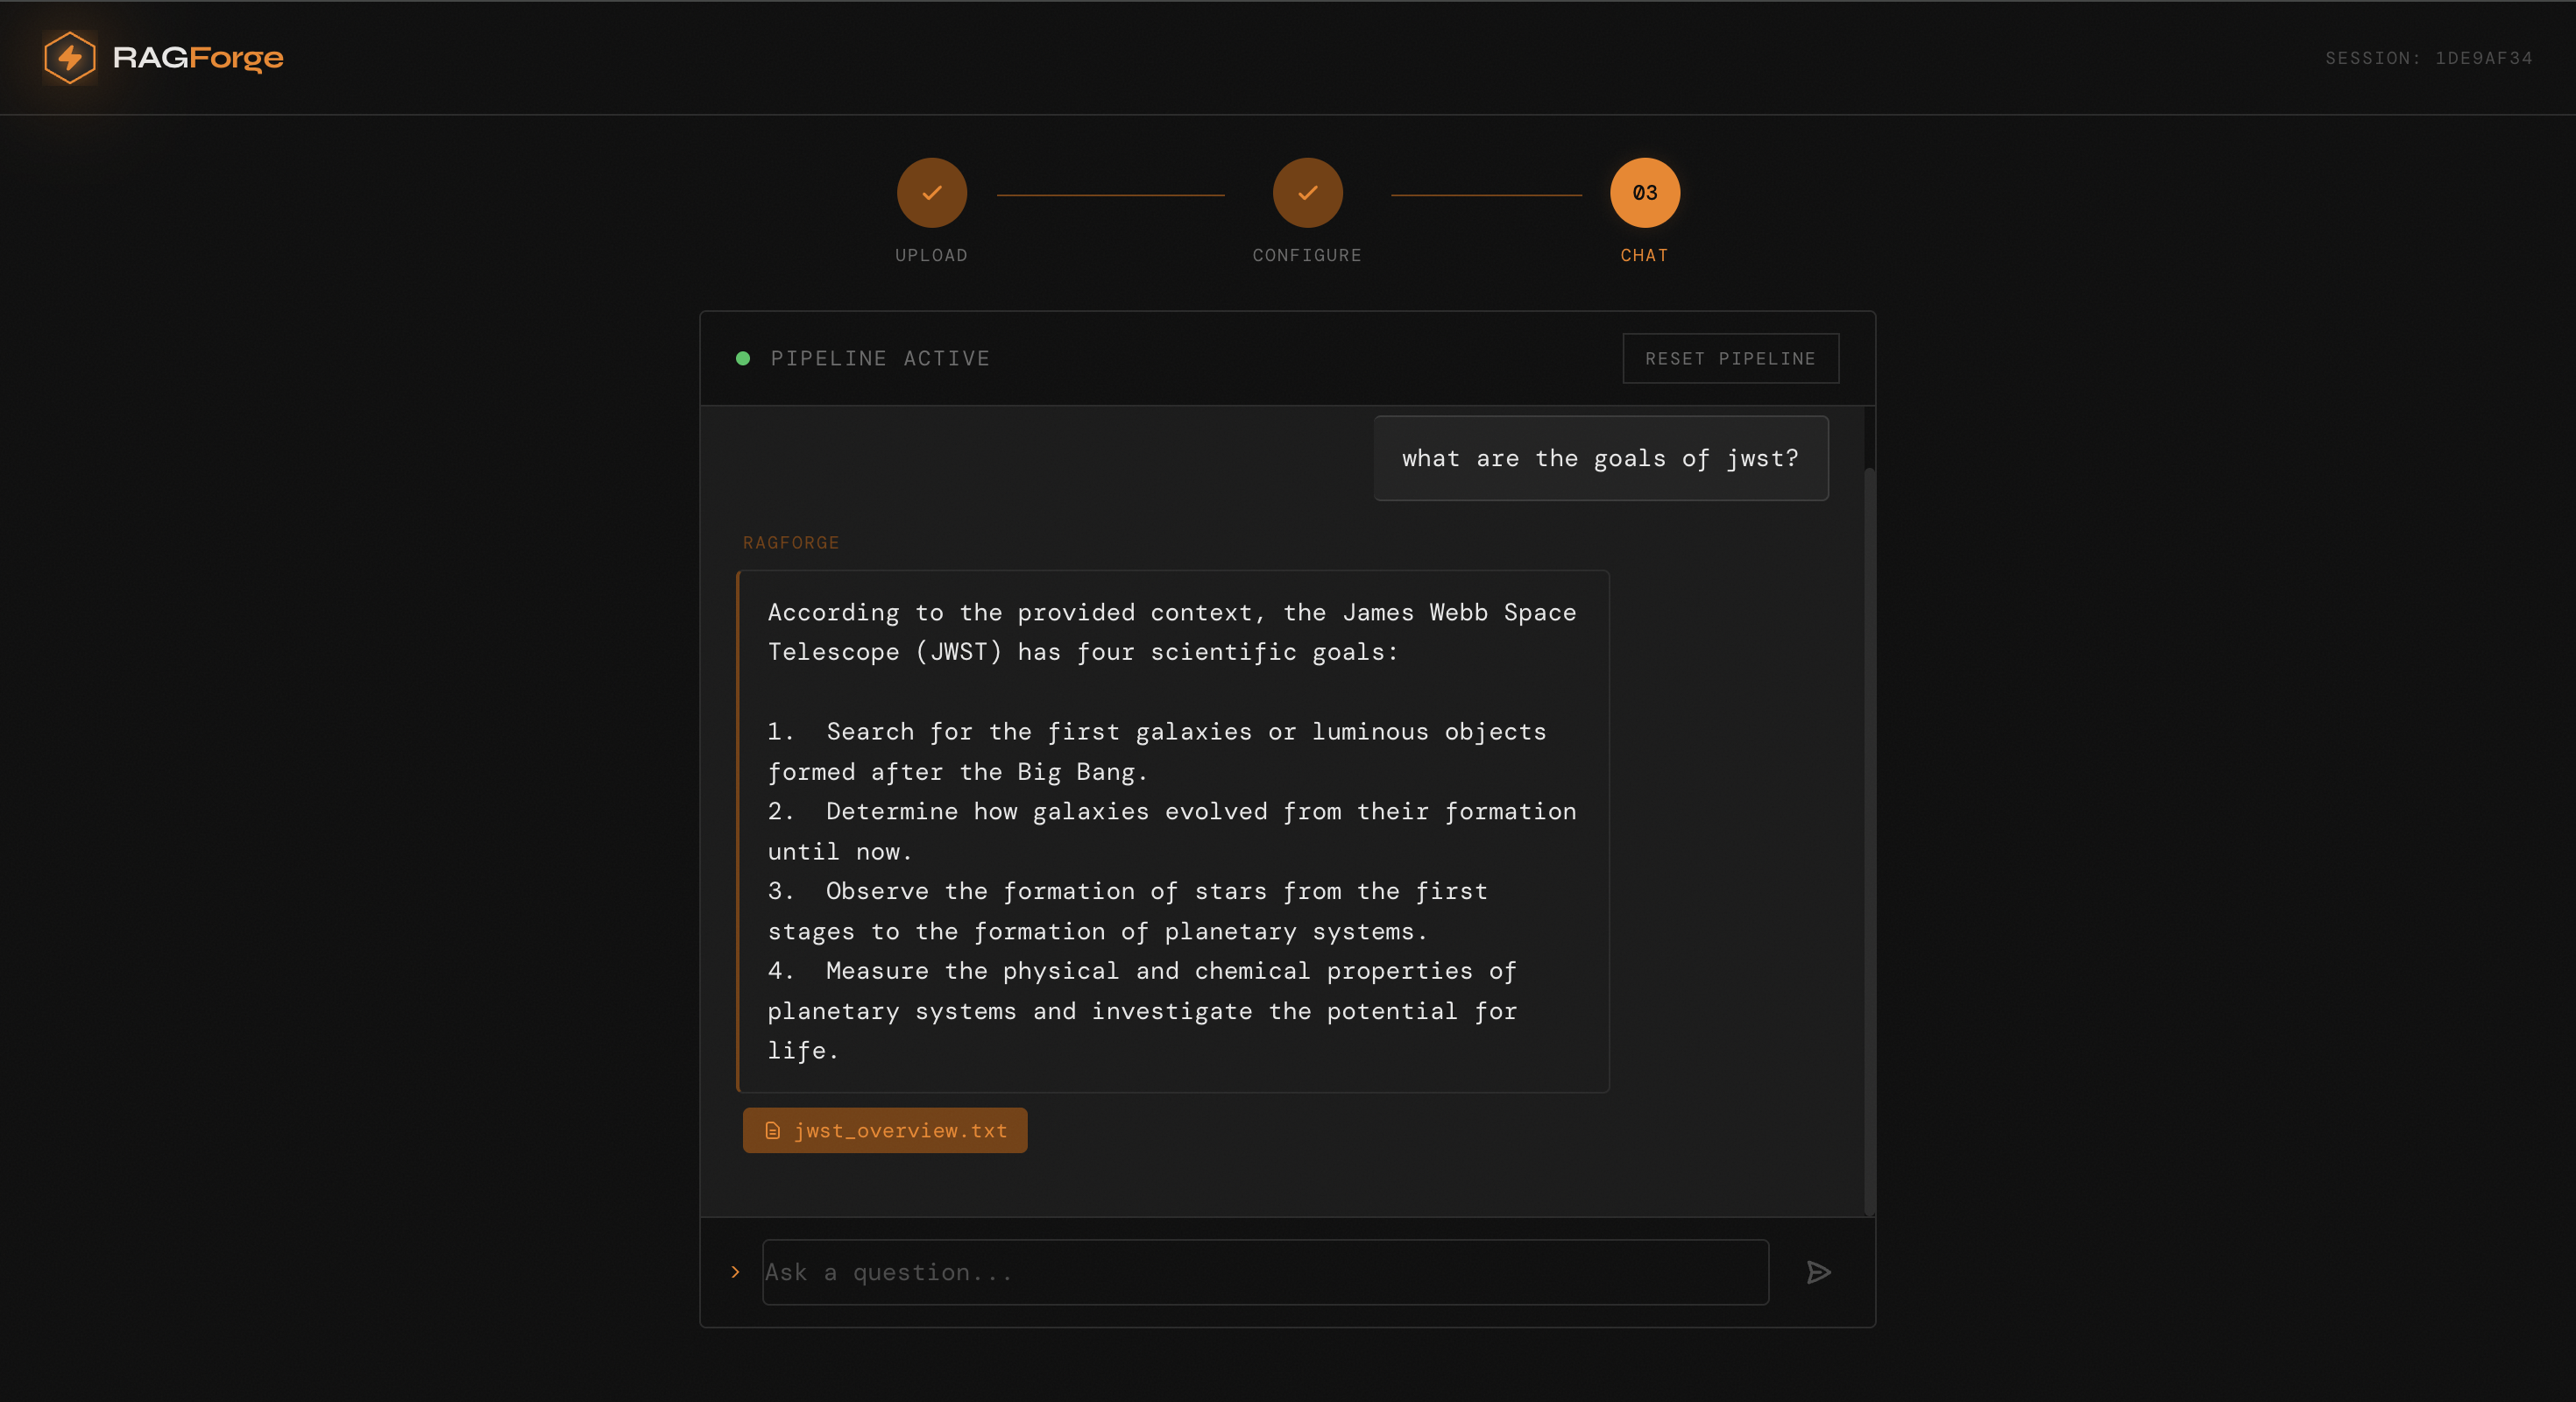The image size is (2576, 1402).
Task: Click the green pipeline status dot
Action: (x=743, y=358)
